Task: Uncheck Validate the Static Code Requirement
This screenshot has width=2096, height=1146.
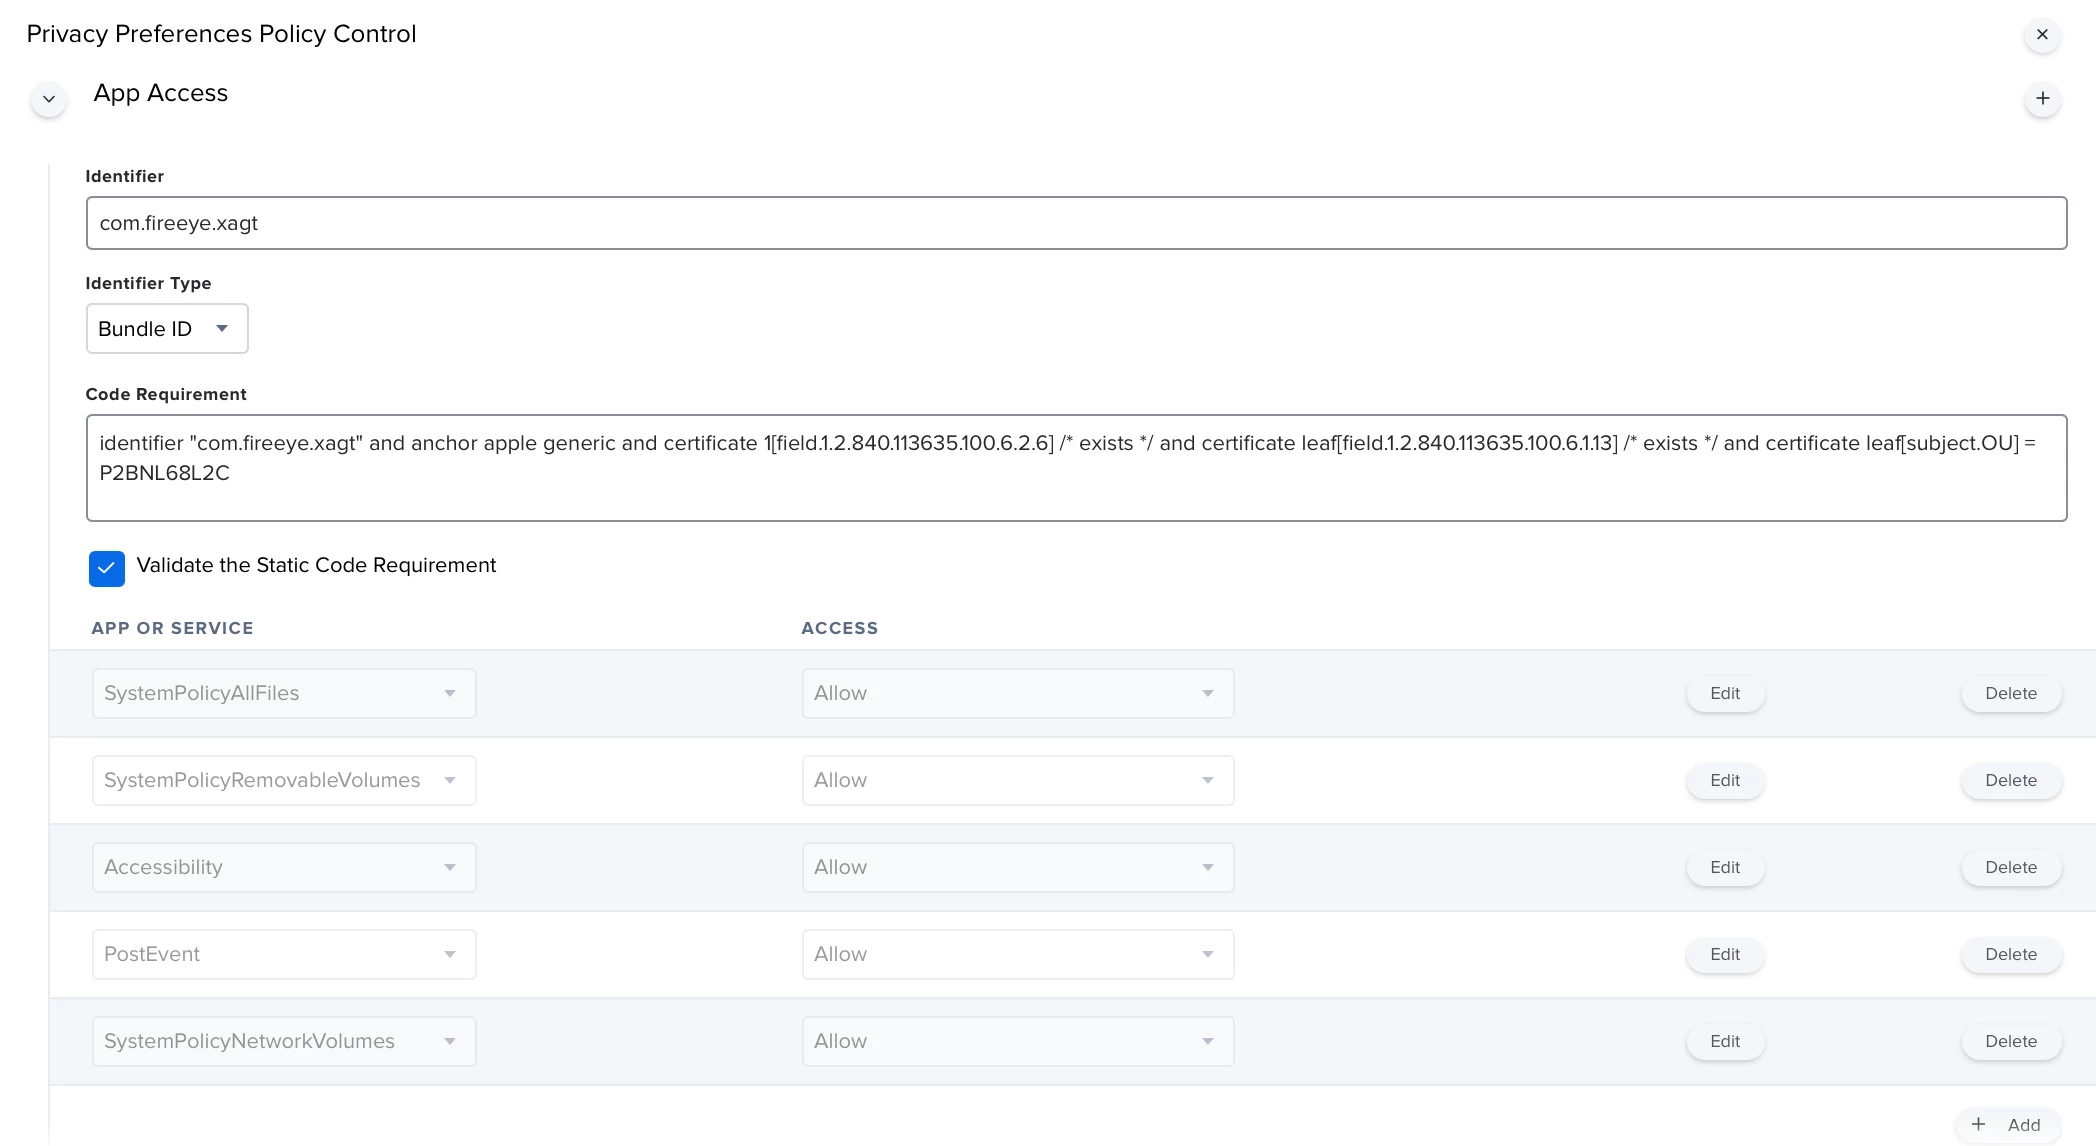Action: tap(107, 568)
